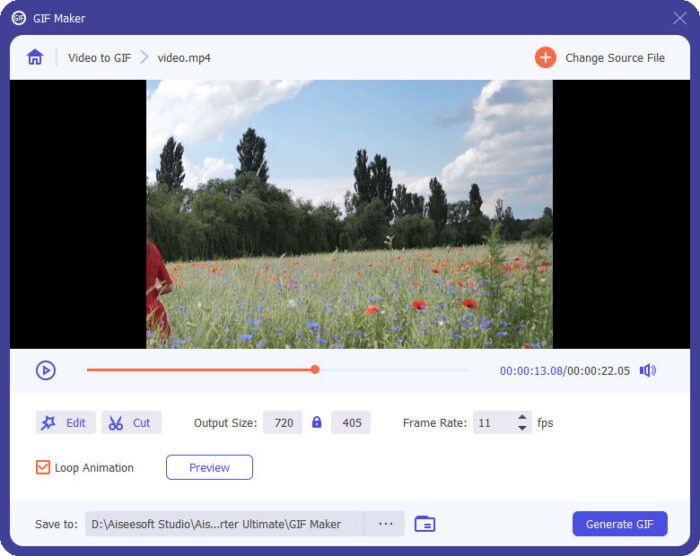The image size is (700, 556).
Task: Toggle the aspect ratio lock icon
Action: pos(317,423)
